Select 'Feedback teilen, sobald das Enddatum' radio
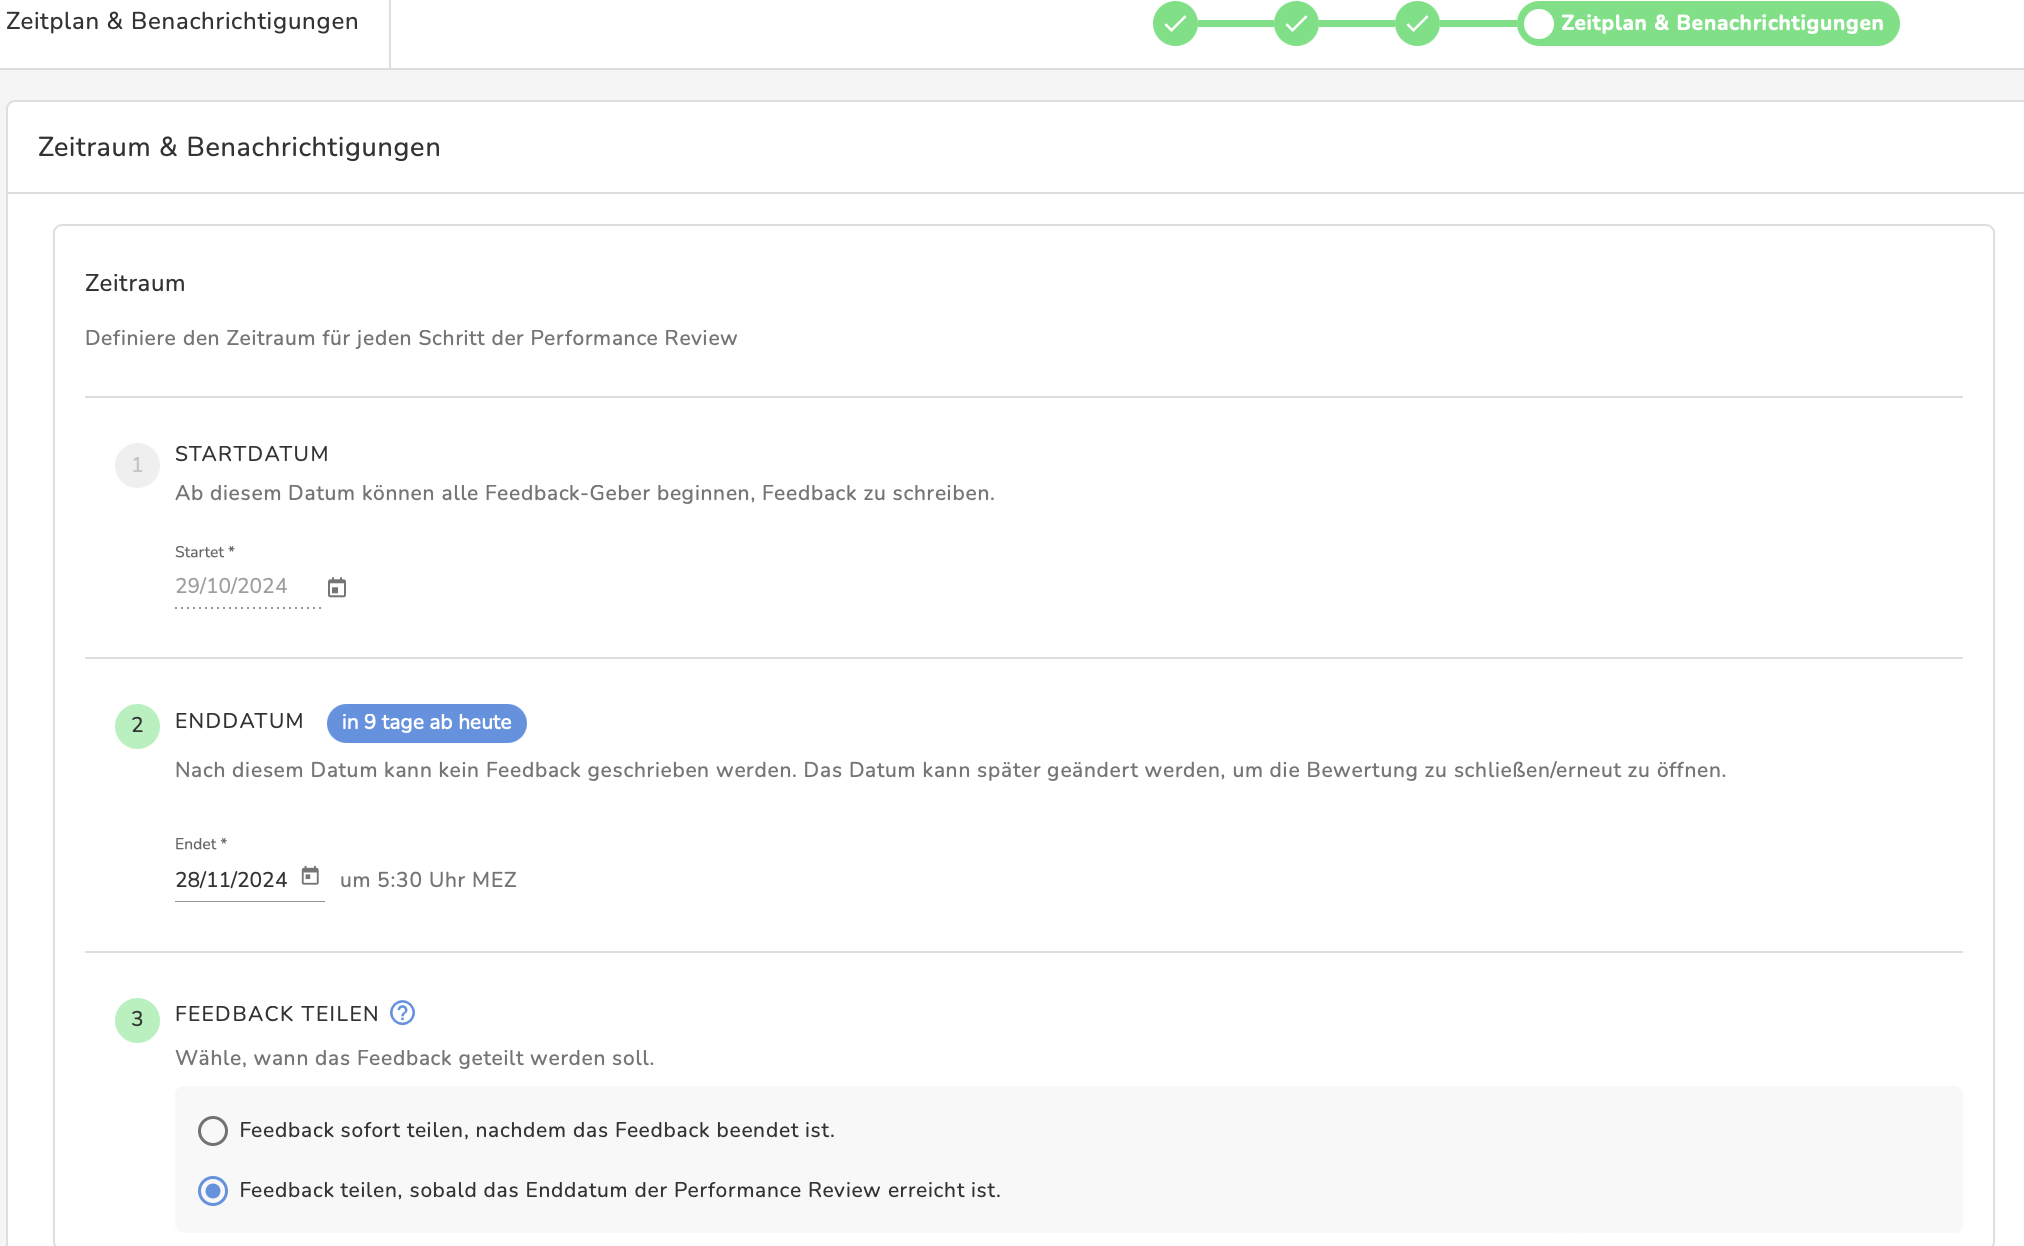2024x1246 pixels. pyautogui.click(x=212, y=1191)
